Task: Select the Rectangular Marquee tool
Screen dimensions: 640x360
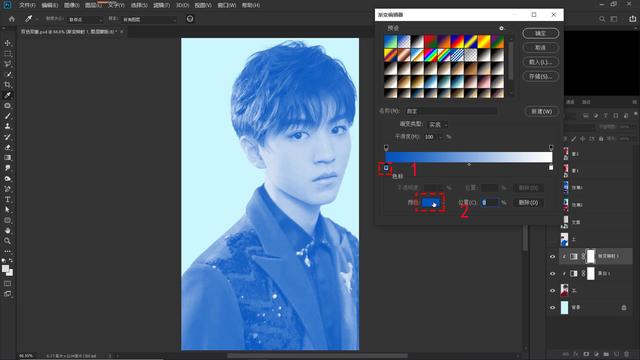Action: (x=7, y=53)
